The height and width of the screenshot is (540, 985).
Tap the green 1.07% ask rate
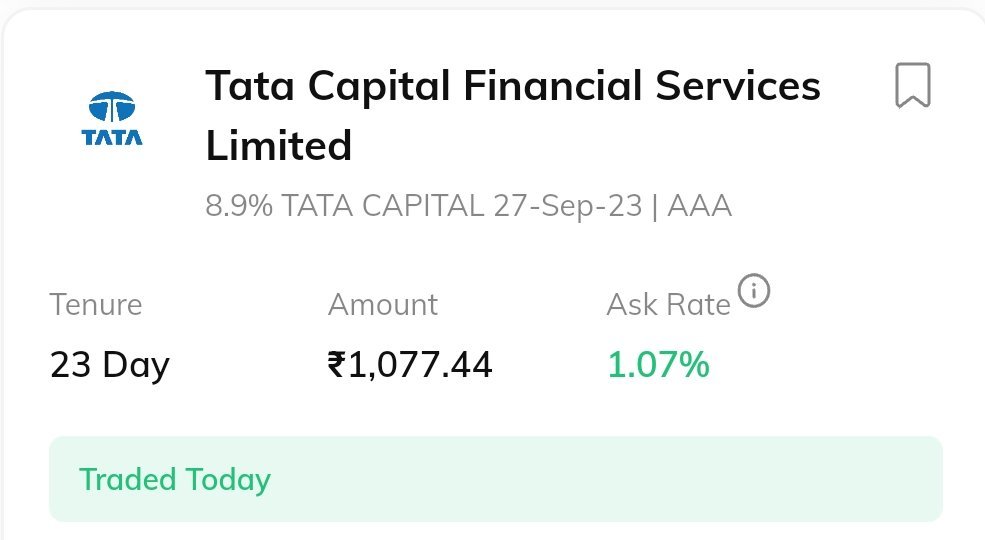658,365
